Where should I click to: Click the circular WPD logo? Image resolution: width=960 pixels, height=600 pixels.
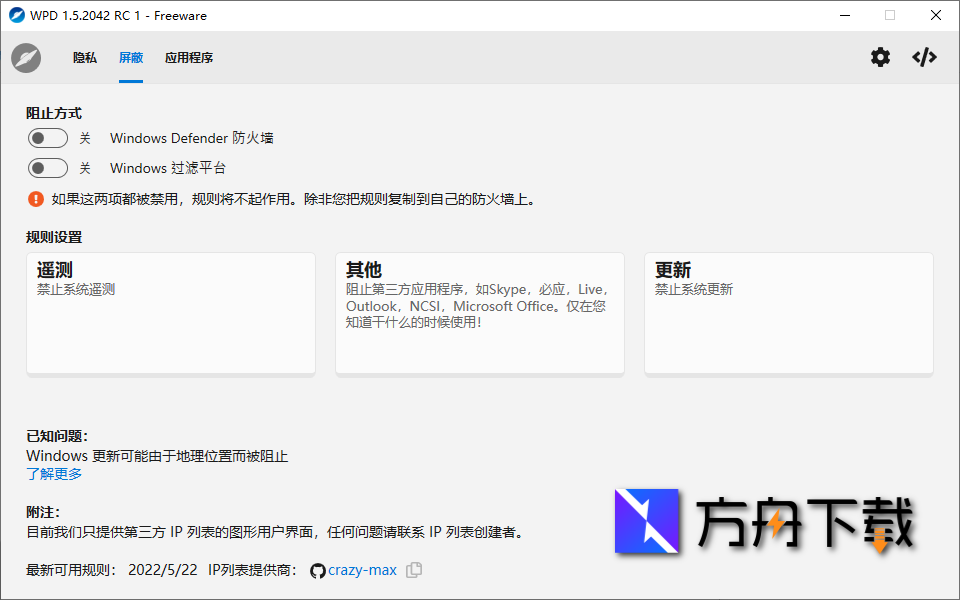point(25,57)
